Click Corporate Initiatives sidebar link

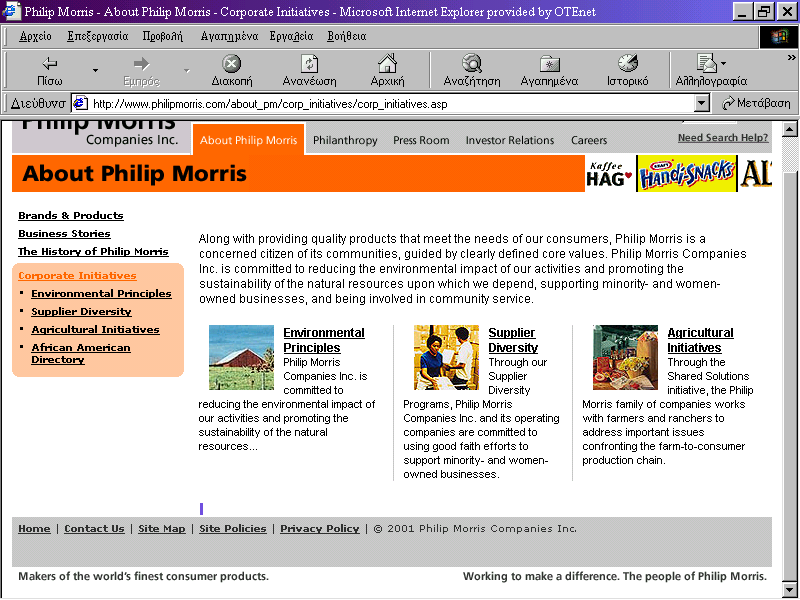point(78,275)
